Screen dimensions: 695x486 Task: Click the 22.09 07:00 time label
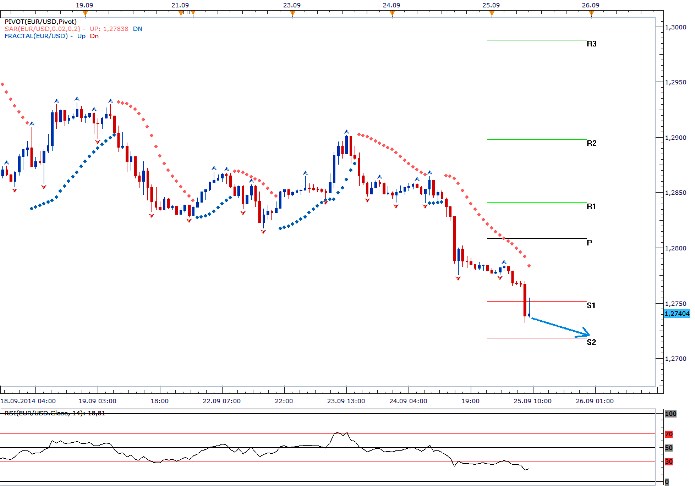(x=222, y=401)
